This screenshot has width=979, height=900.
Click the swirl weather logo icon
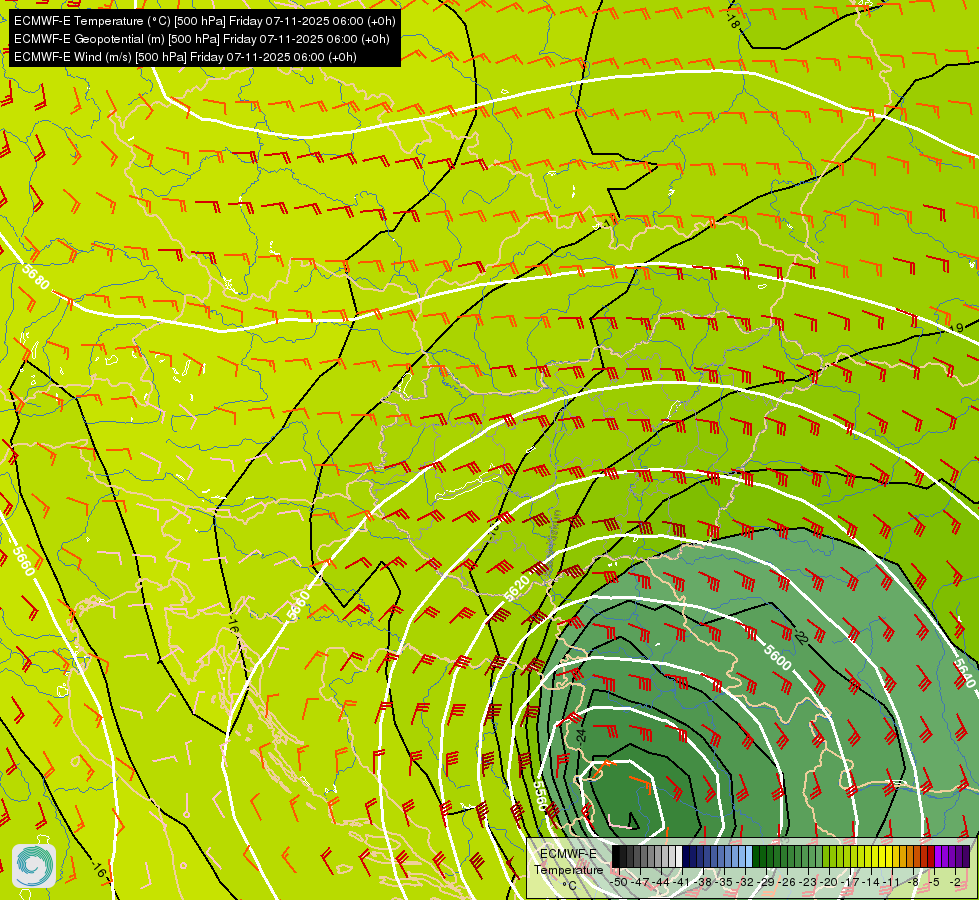(x=34, y=866)
